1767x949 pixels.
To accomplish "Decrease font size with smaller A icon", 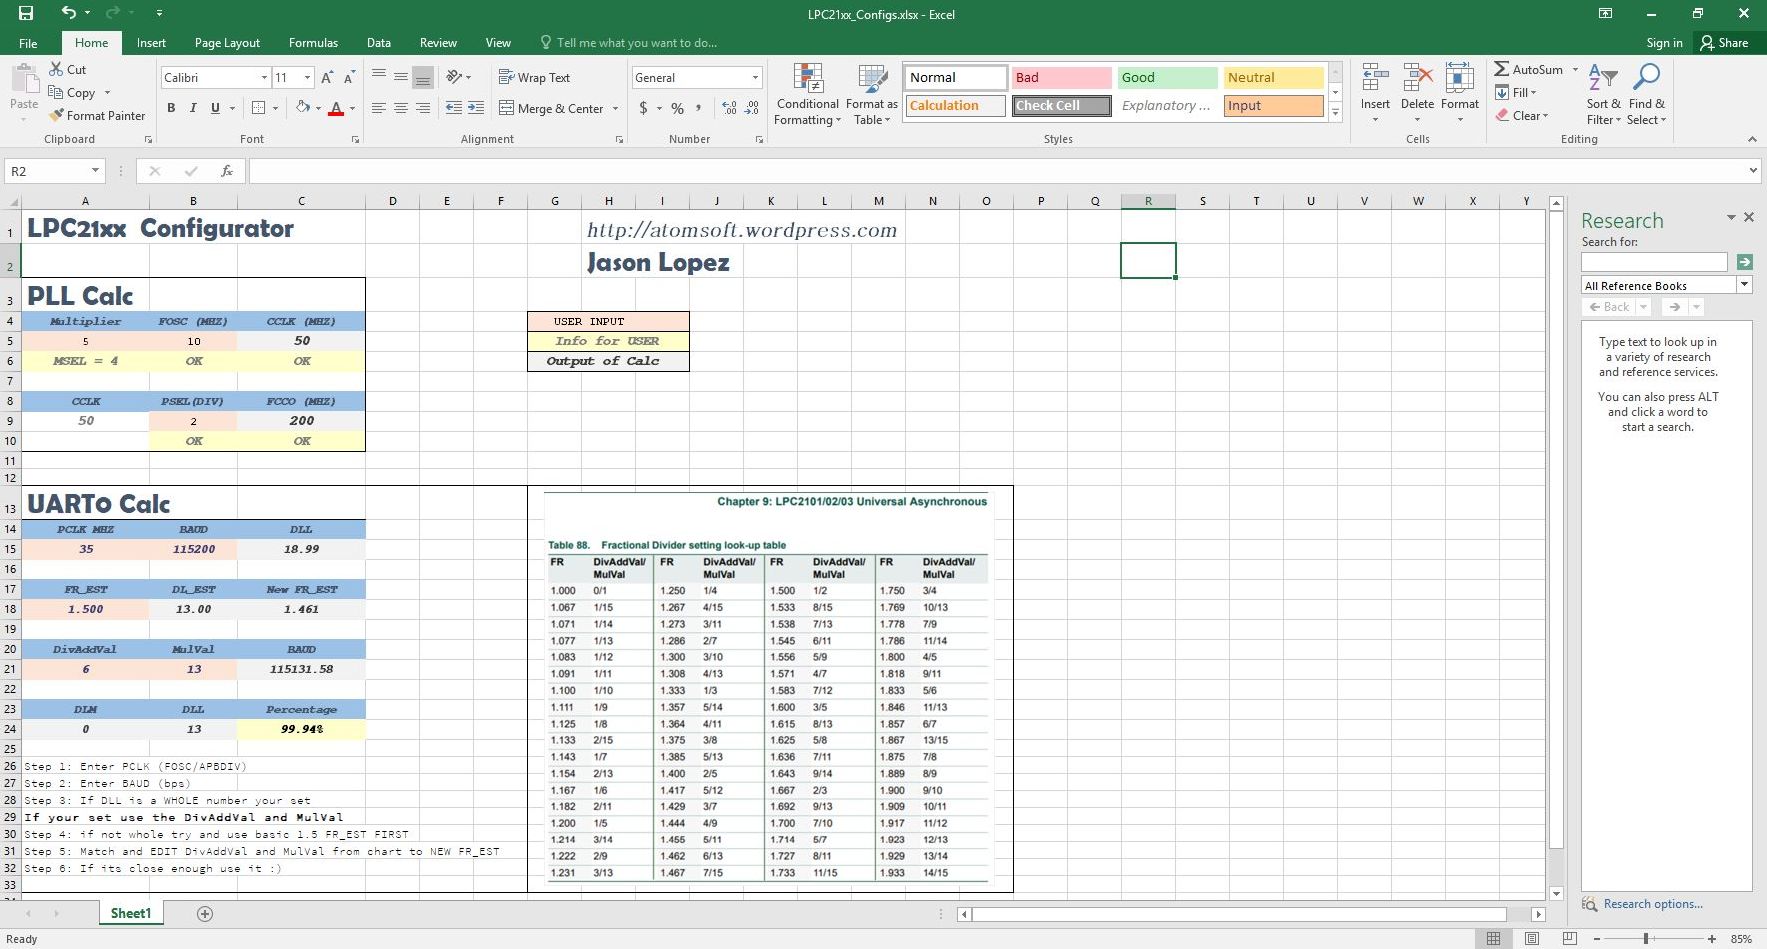I will coord(349,77).
